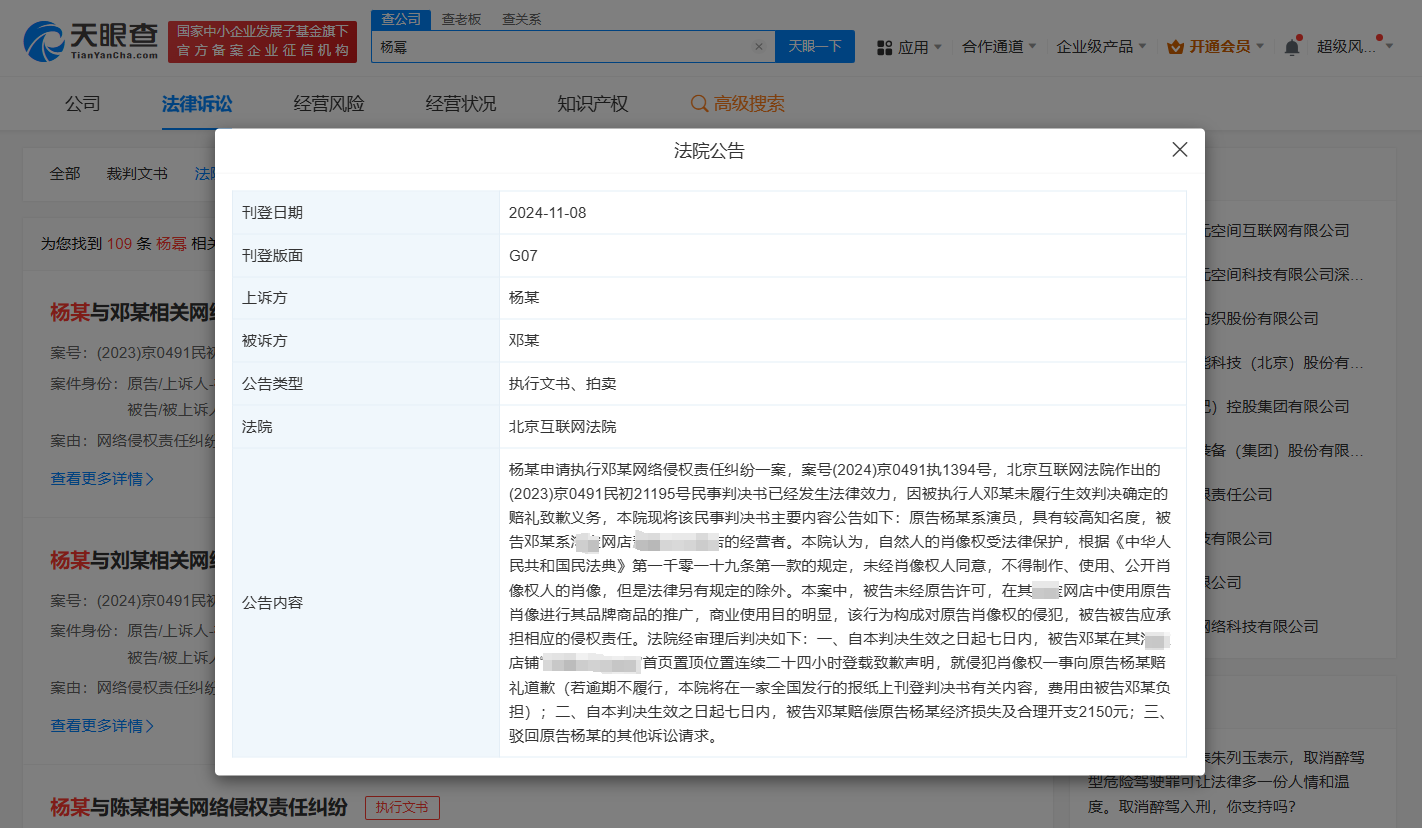The height and width of the screenshot is (828, 1422).
Task: Select the 裁判文书 filter
Action: (x=137, y=174)
